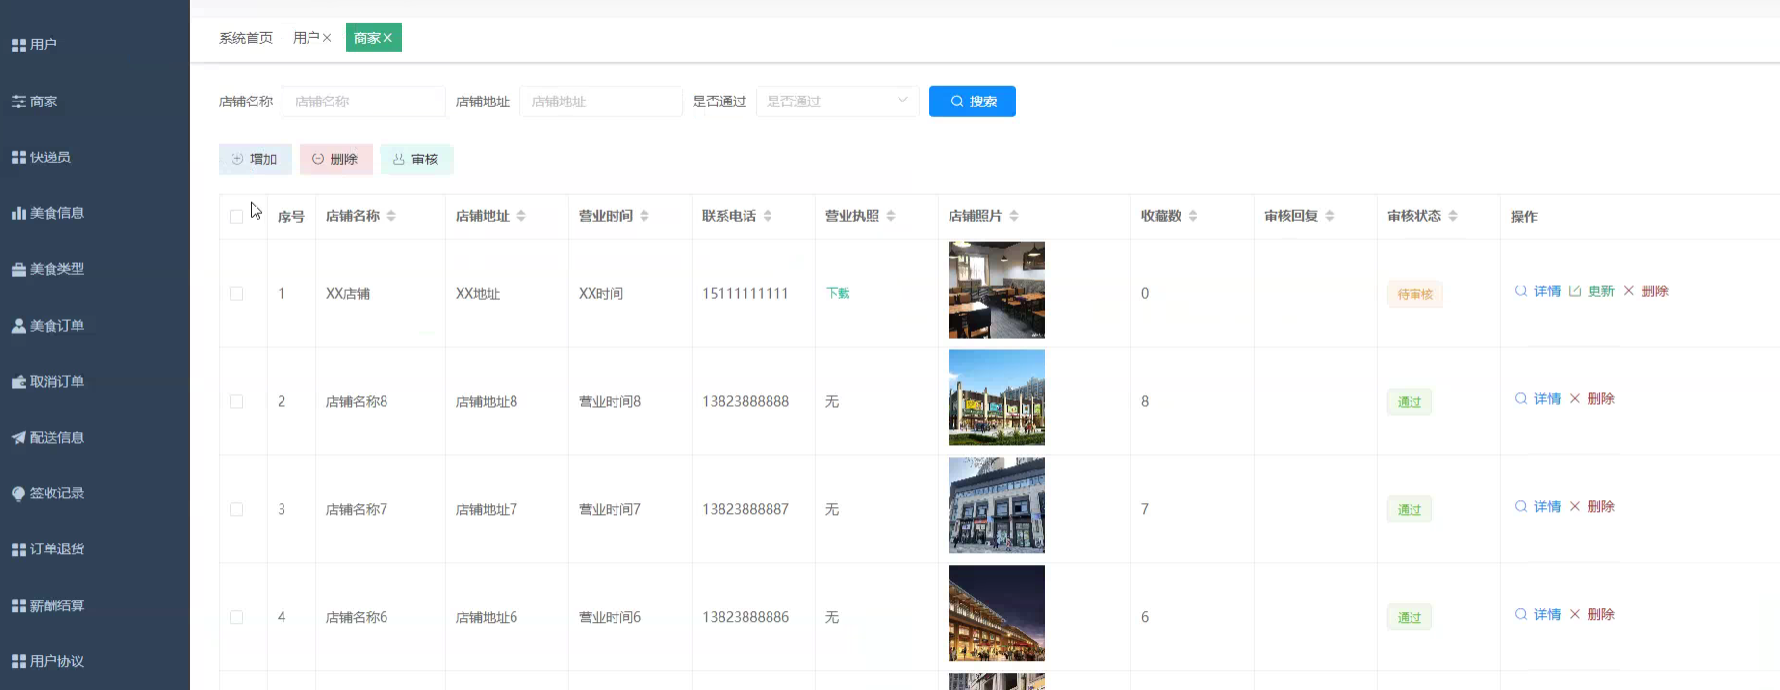Open the 快递员 menu in sidebar
This screenshot has height=690, width=1780.
(x=50, y=157)
